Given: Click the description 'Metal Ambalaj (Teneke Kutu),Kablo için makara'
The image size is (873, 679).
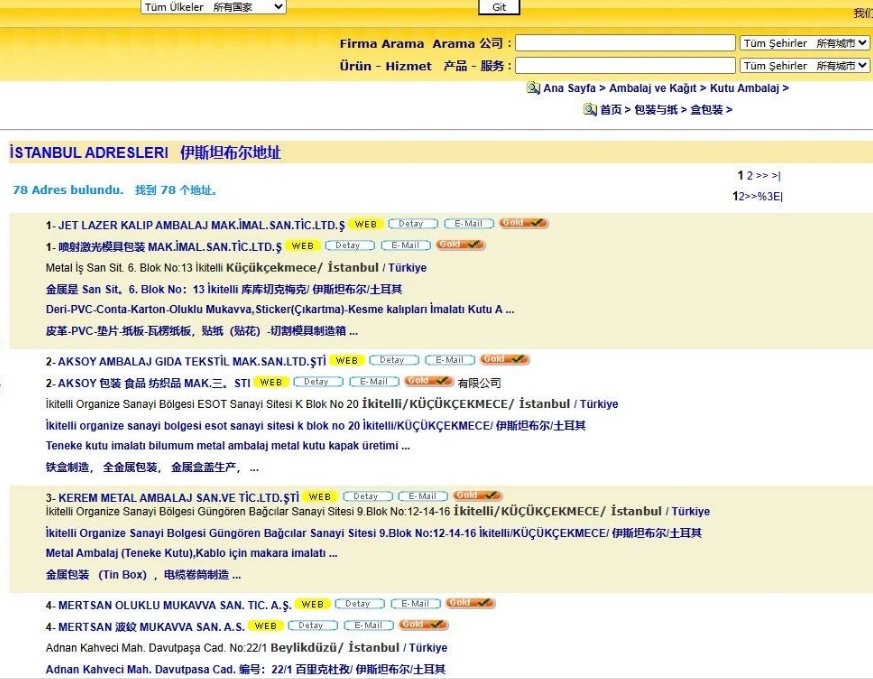Looking at the screenshot, I should 192,553.
